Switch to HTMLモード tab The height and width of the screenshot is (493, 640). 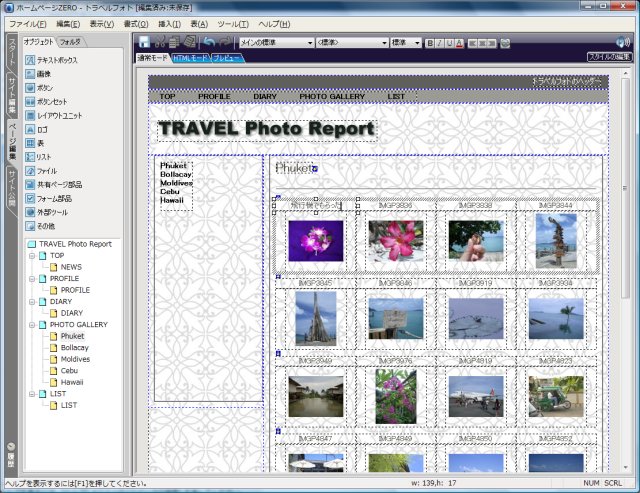tap(190, 58)
